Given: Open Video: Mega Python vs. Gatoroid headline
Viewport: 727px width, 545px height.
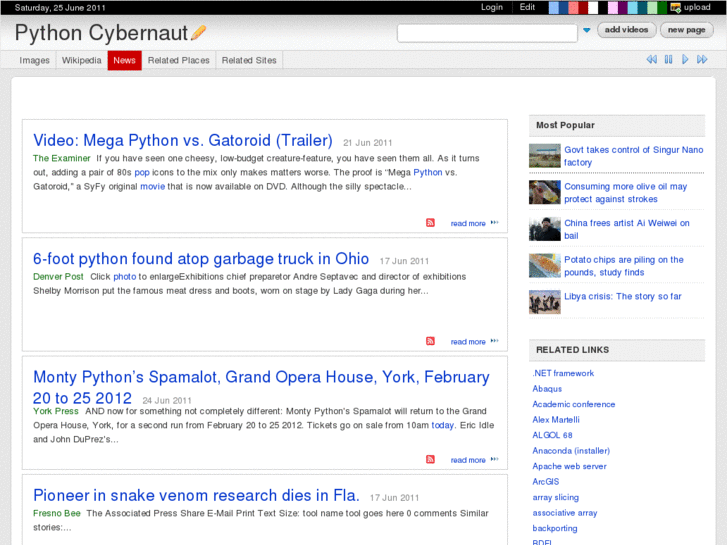Looking at the screenshot, I should pos(183,140).
